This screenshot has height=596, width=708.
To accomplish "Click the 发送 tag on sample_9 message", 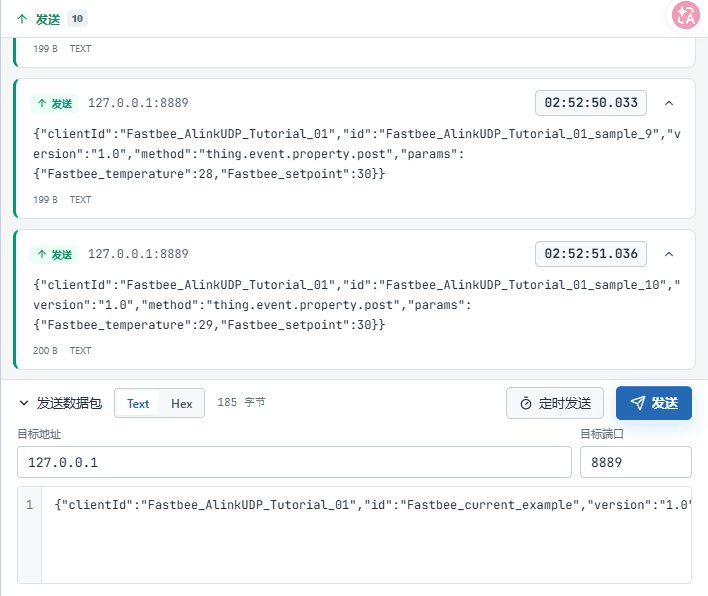I will point(54,103).
